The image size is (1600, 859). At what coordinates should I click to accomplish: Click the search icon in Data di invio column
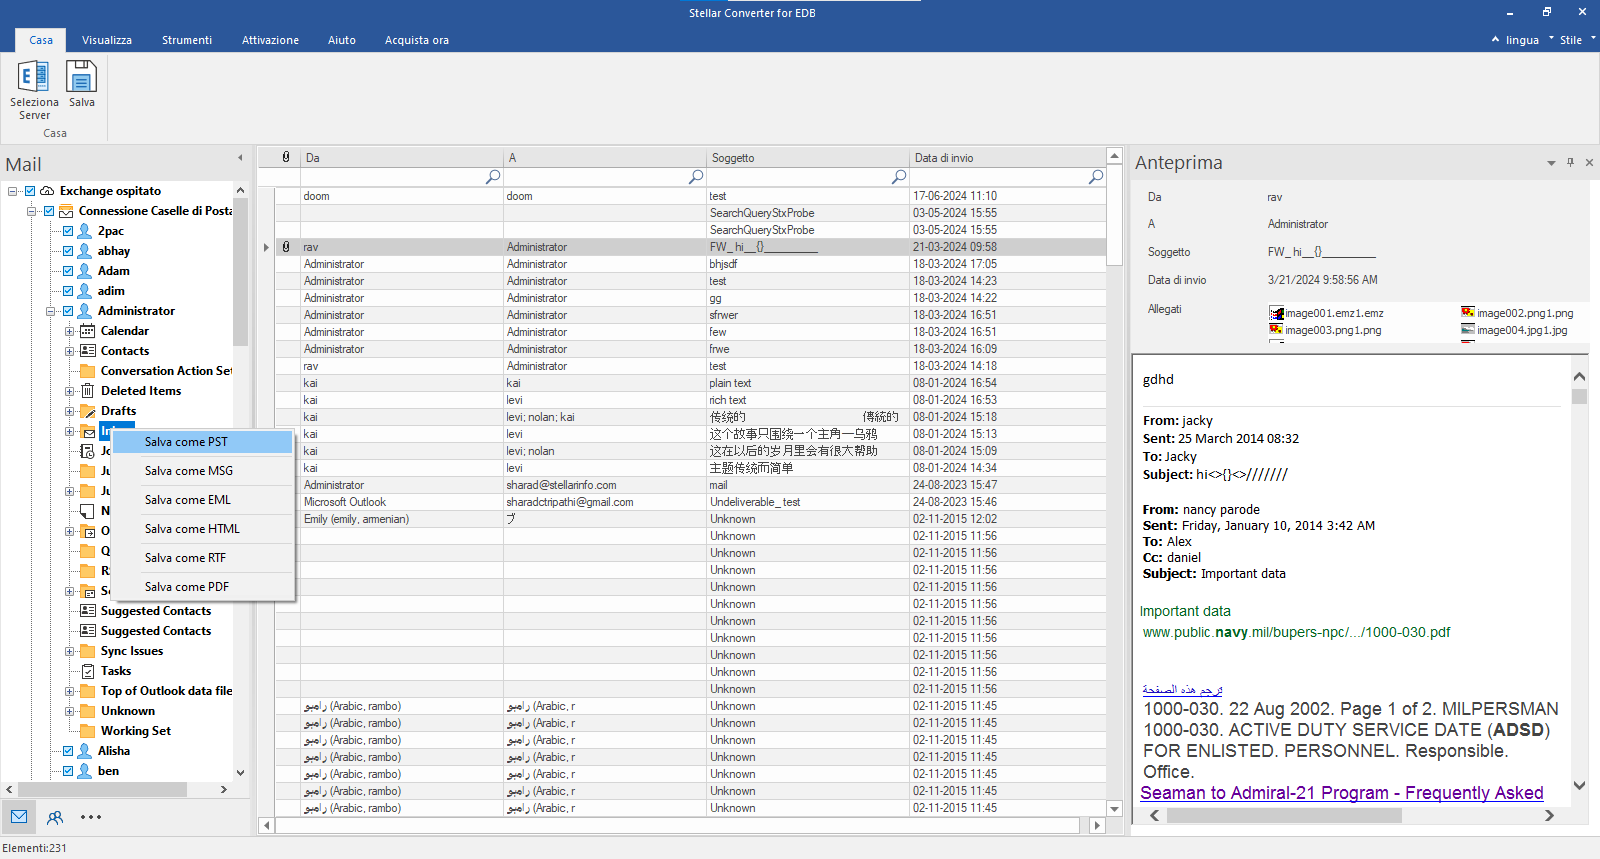tap(1096, 177)
